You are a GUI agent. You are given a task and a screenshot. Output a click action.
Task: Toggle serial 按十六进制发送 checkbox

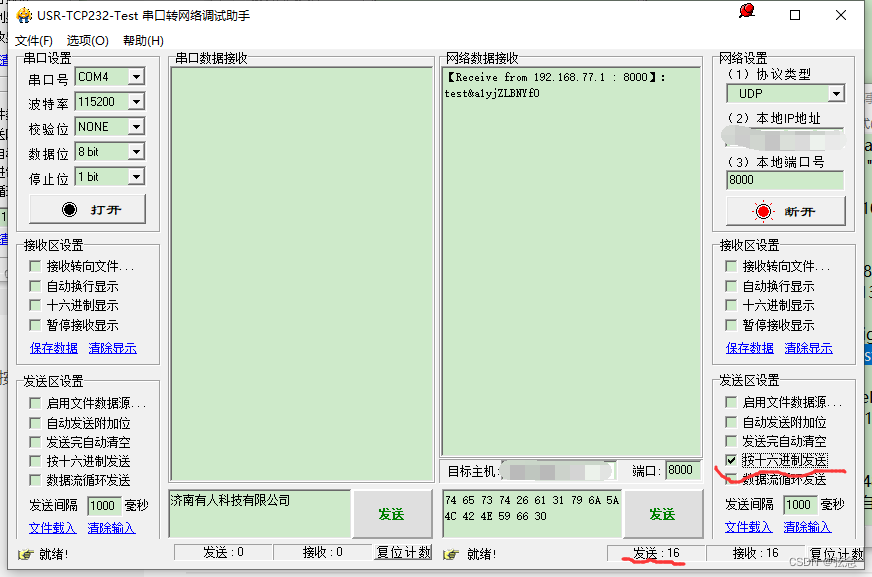click(35, 461)
